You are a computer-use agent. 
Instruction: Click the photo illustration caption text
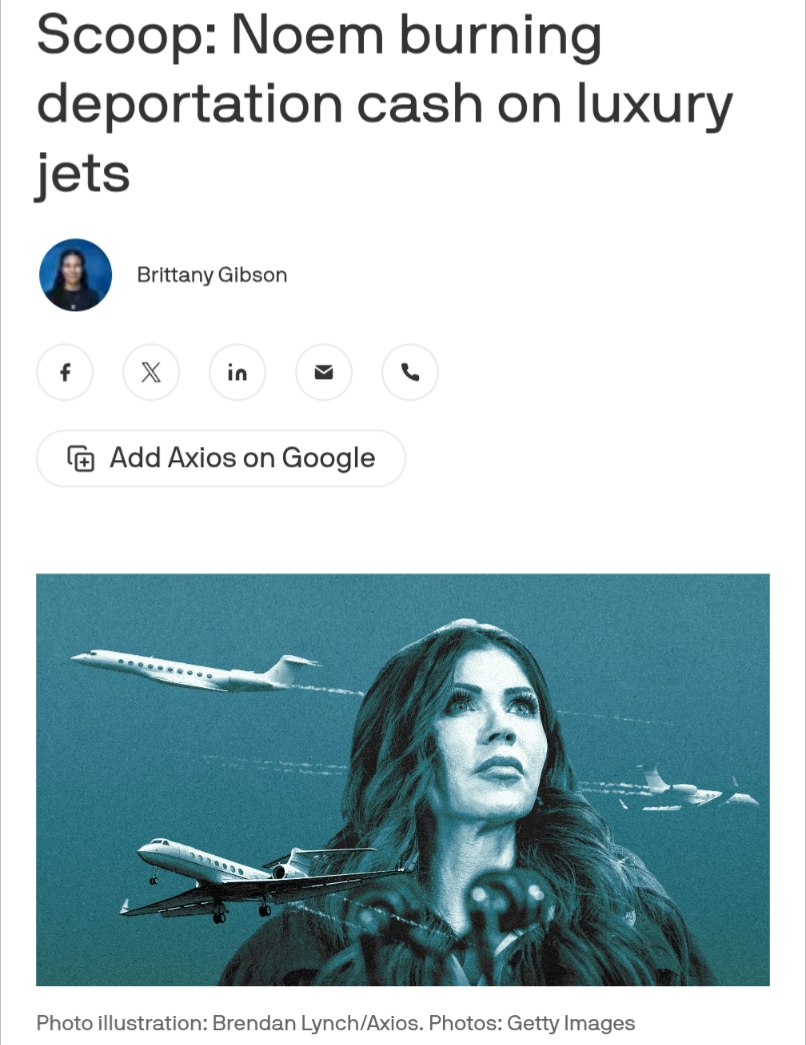tap(335, 1022)
